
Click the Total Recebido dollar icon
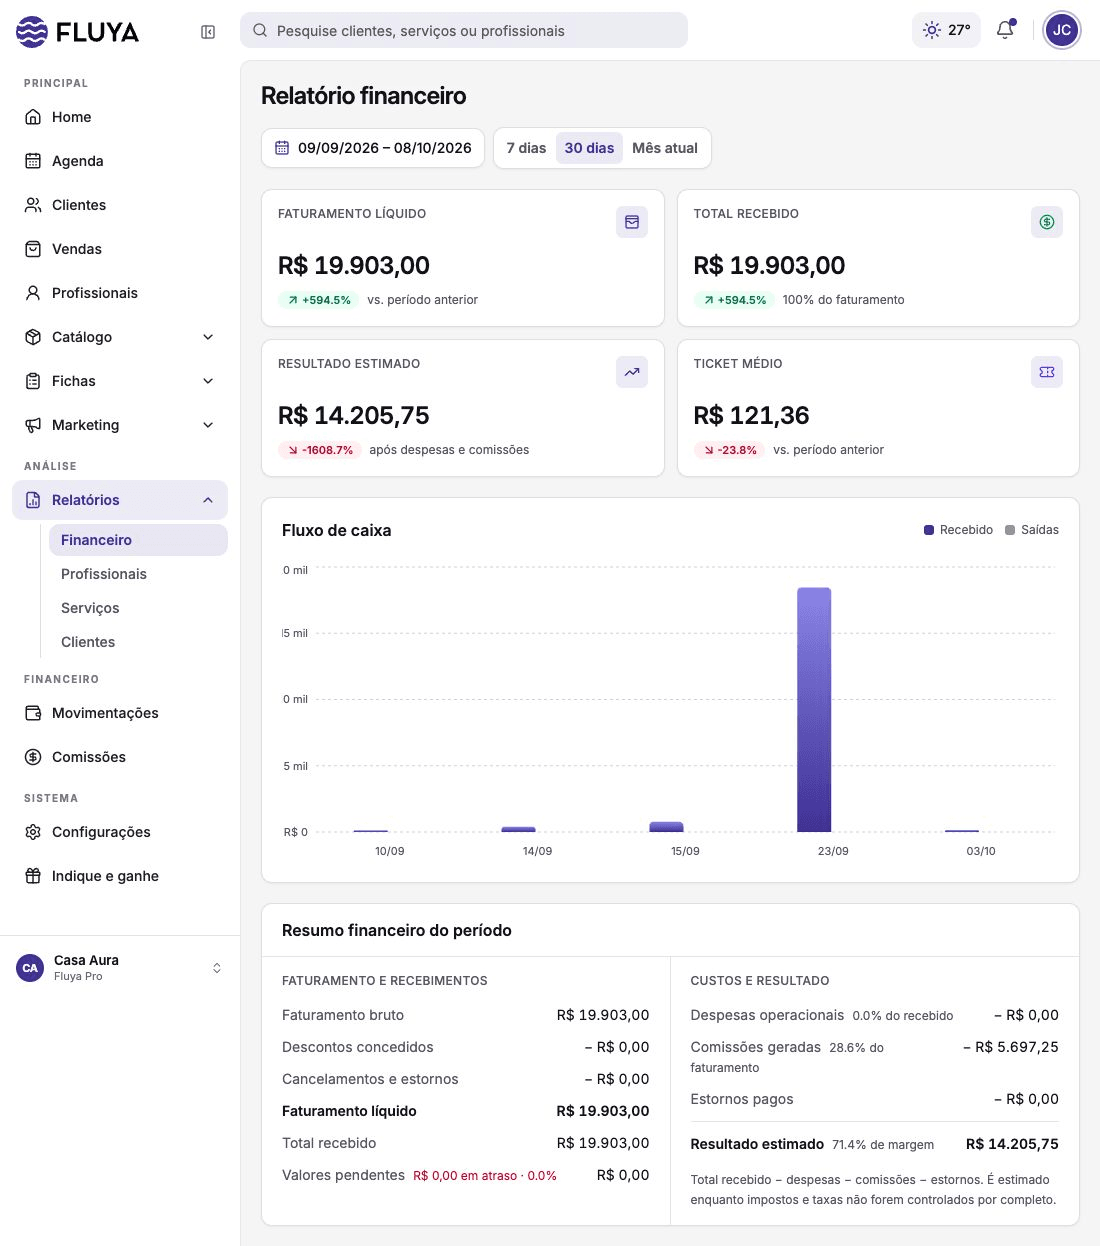1047,222
